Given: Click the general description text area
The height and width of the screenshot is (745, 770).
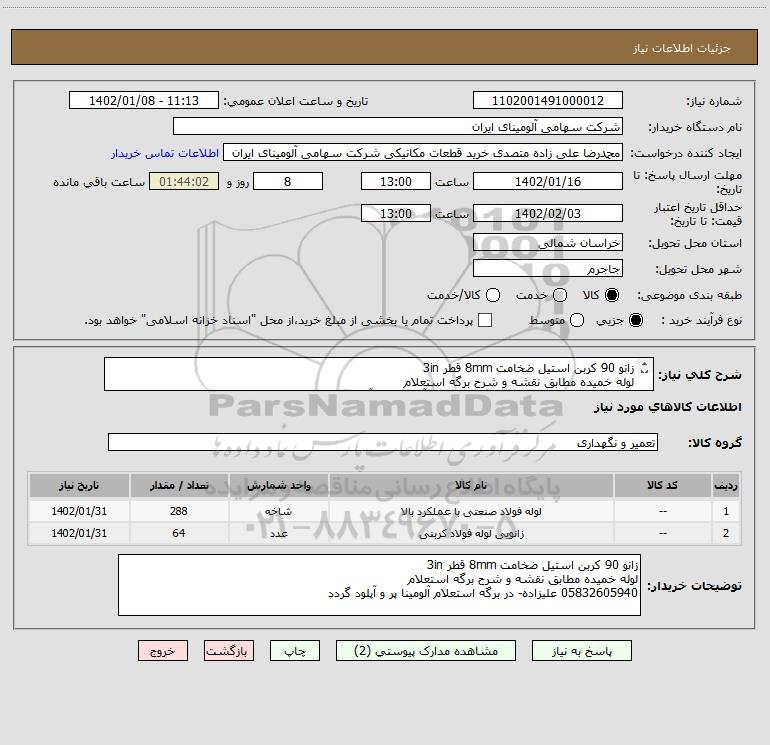Looking at the screenshot, I should 379,375.
